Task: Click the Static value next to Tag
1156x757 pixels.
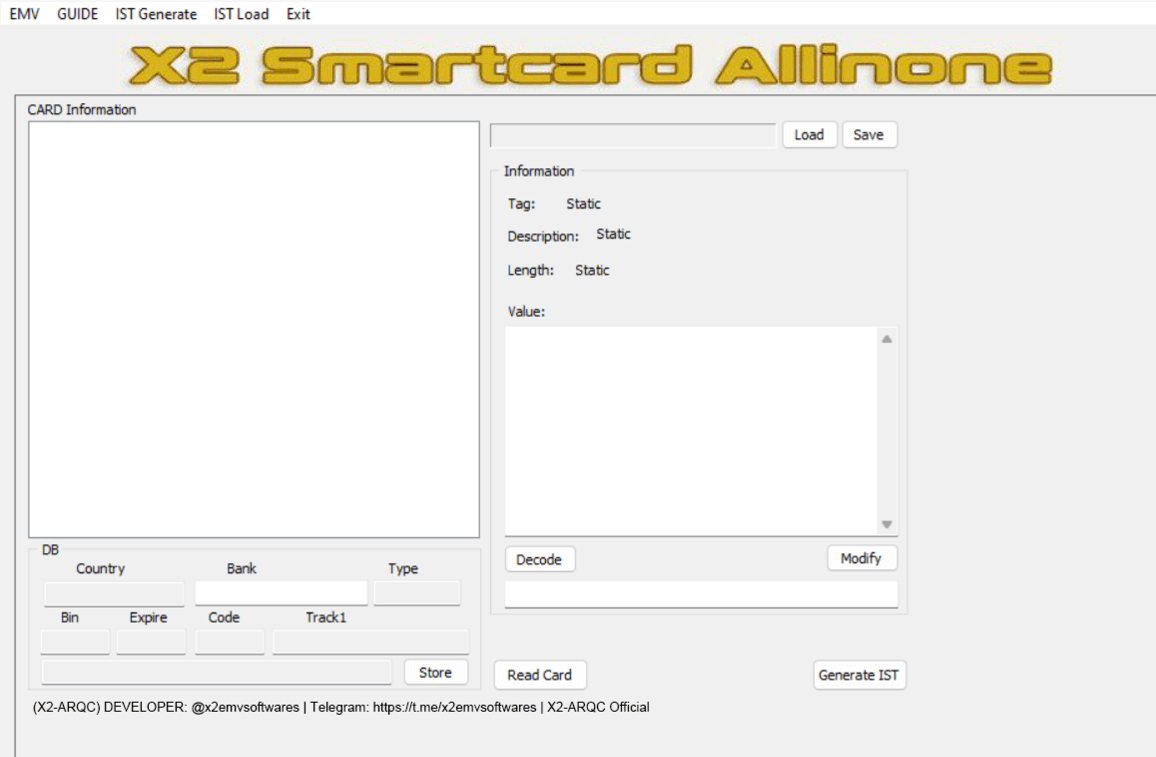Action: [x=583, y=204]
